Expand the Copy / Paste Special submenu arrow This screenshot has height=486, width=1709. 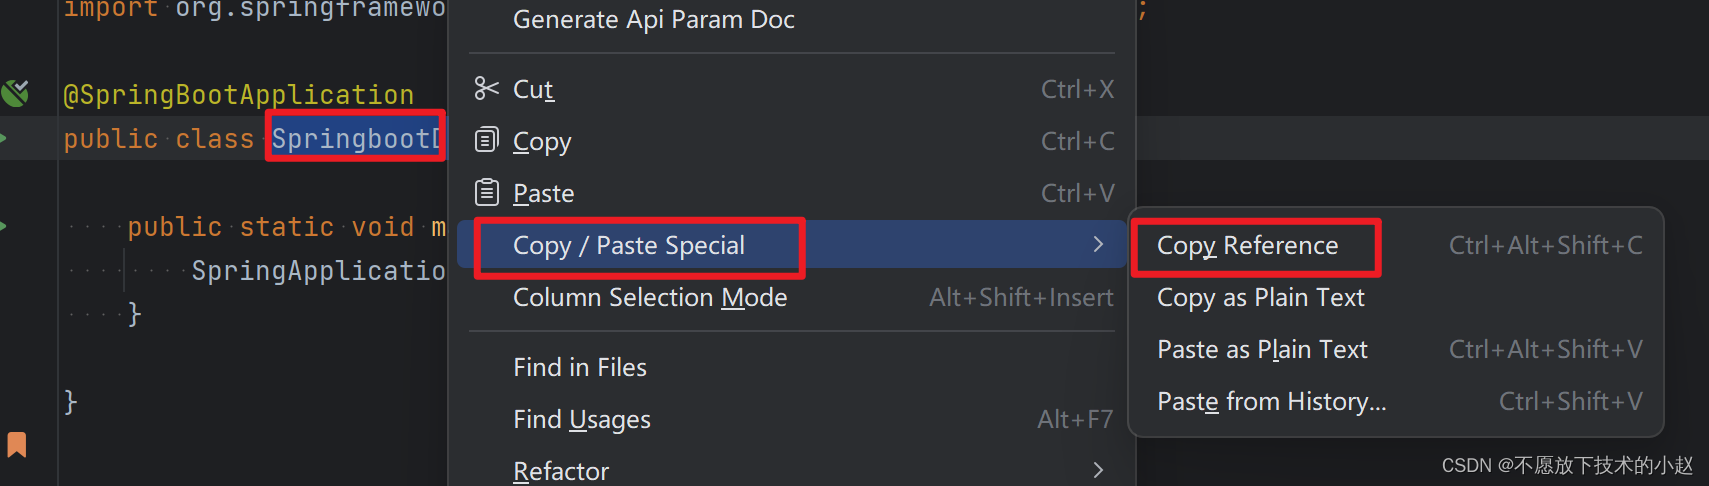(1098, 244)
